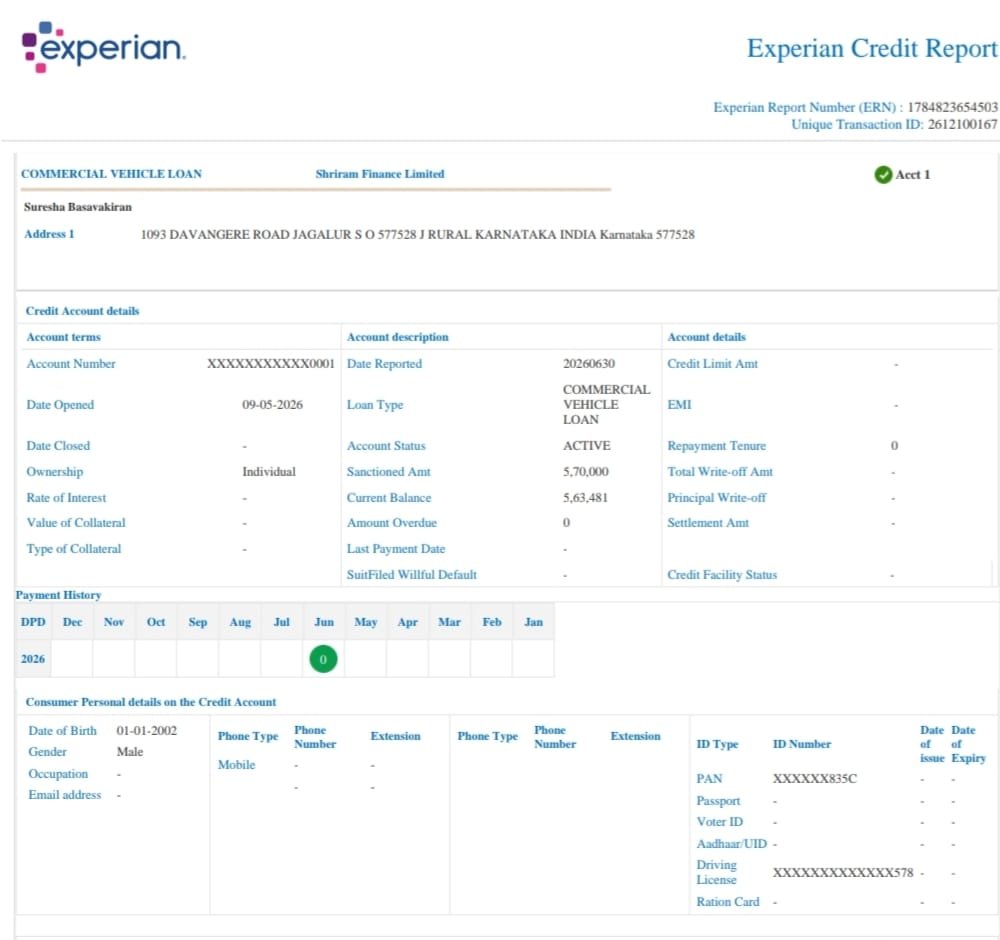Select the ERN number 1784823654503
The image size is (1000, 940).
[952, 106]
